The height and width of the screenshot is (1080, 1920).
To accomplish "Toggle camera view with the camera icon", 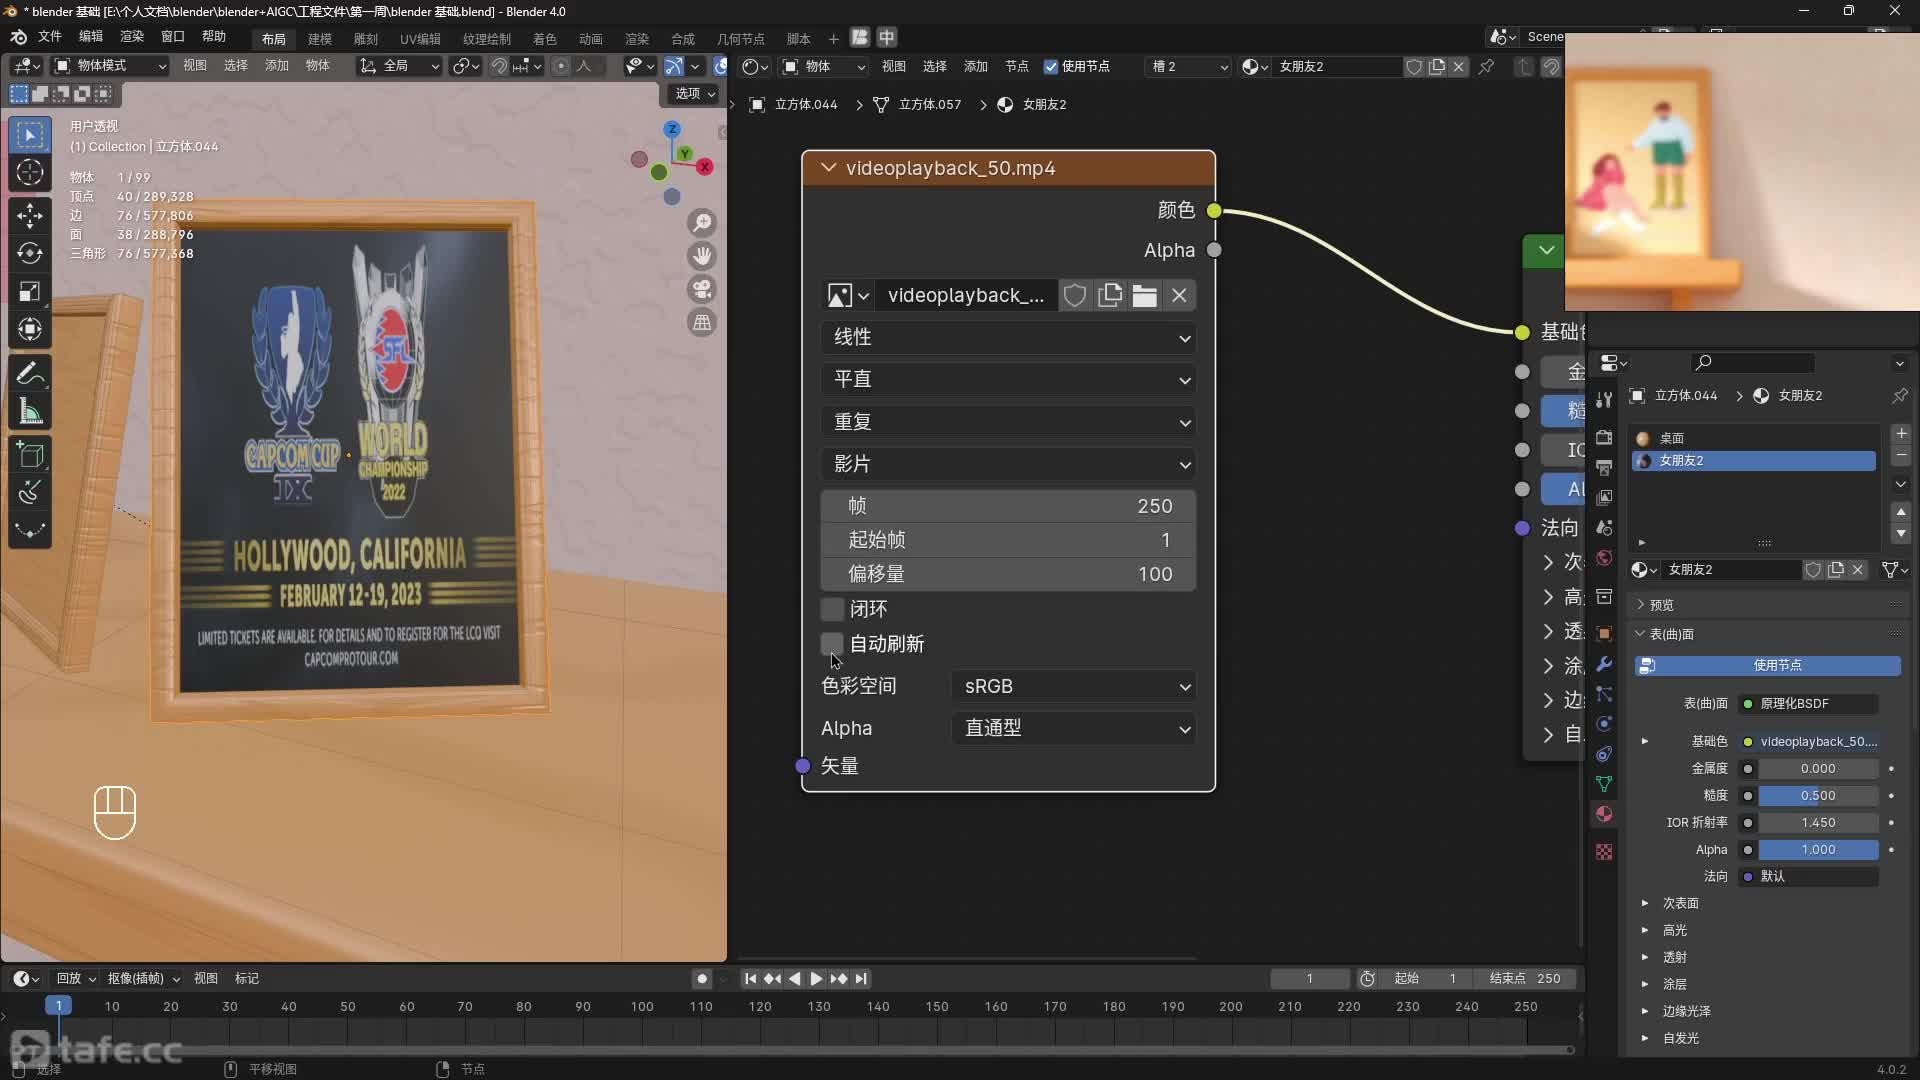I will (702, 289).
